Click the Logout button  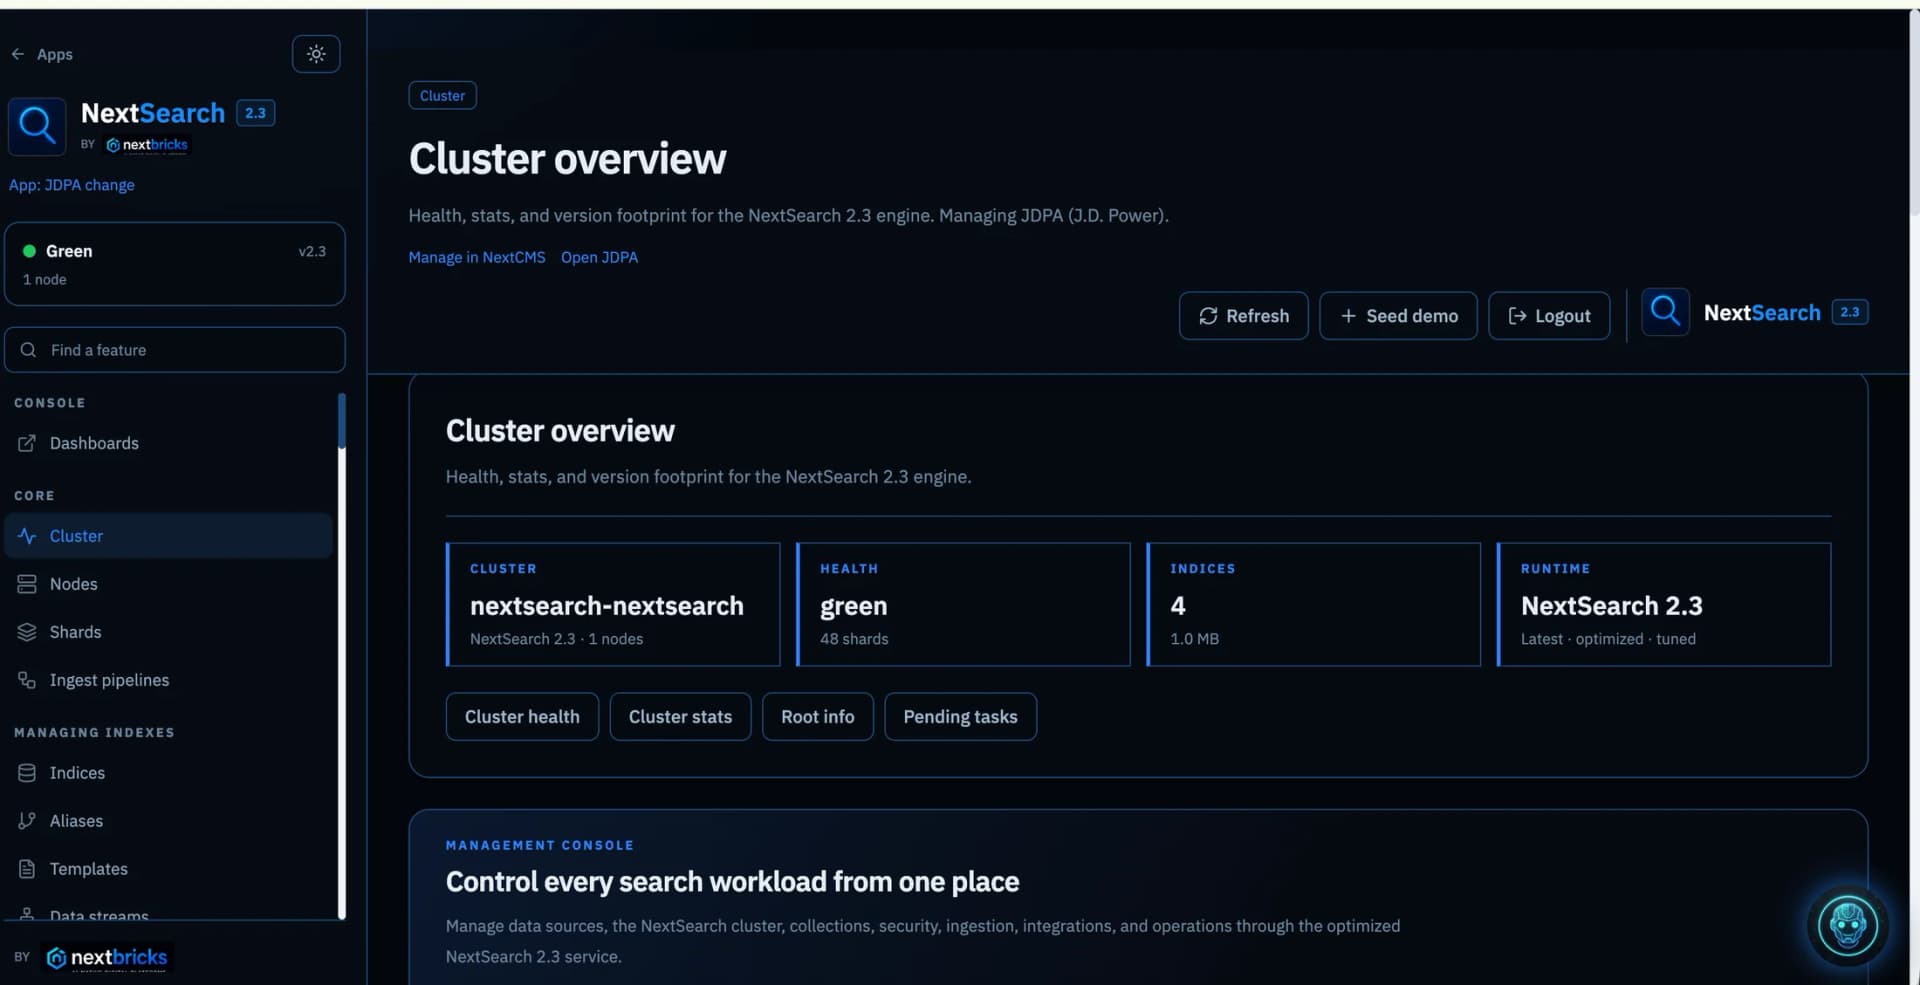click(x=1549, y=316)
